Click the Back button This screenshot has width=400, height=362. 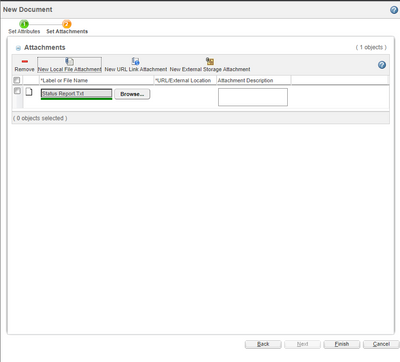pyautogui.click(x=263, y=344)
